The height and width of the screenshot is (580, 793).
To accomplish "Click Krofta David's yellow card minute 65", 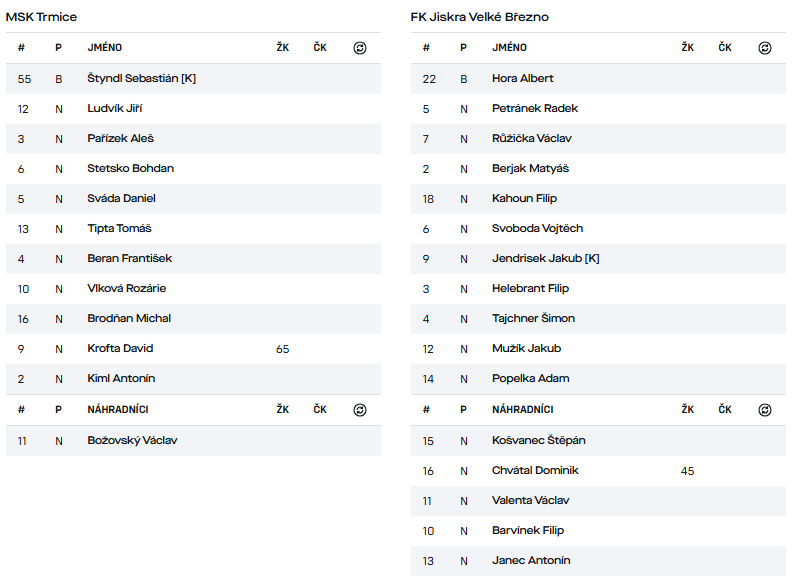I will 283,349.
